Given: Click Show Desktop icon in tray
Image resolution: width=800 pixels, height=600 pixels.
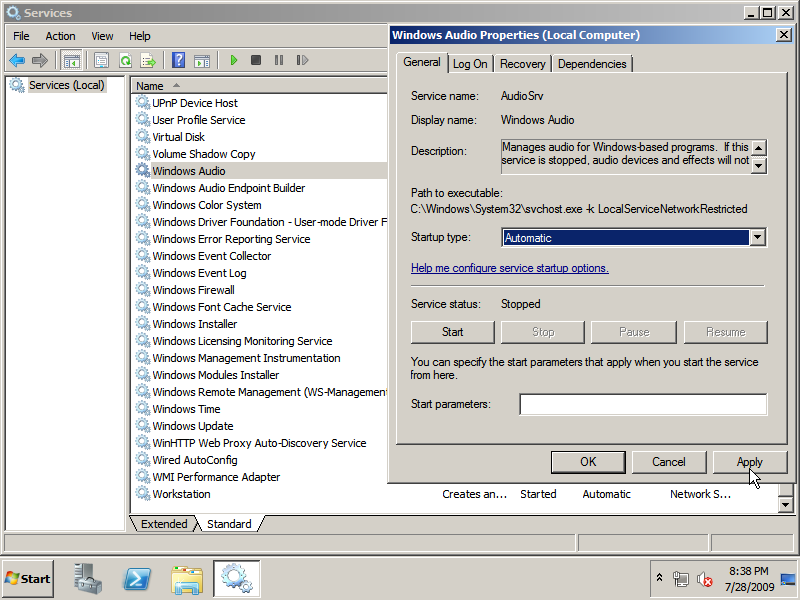Looking at the screenshot, I should pyautogui.click(x=788, y=579).
